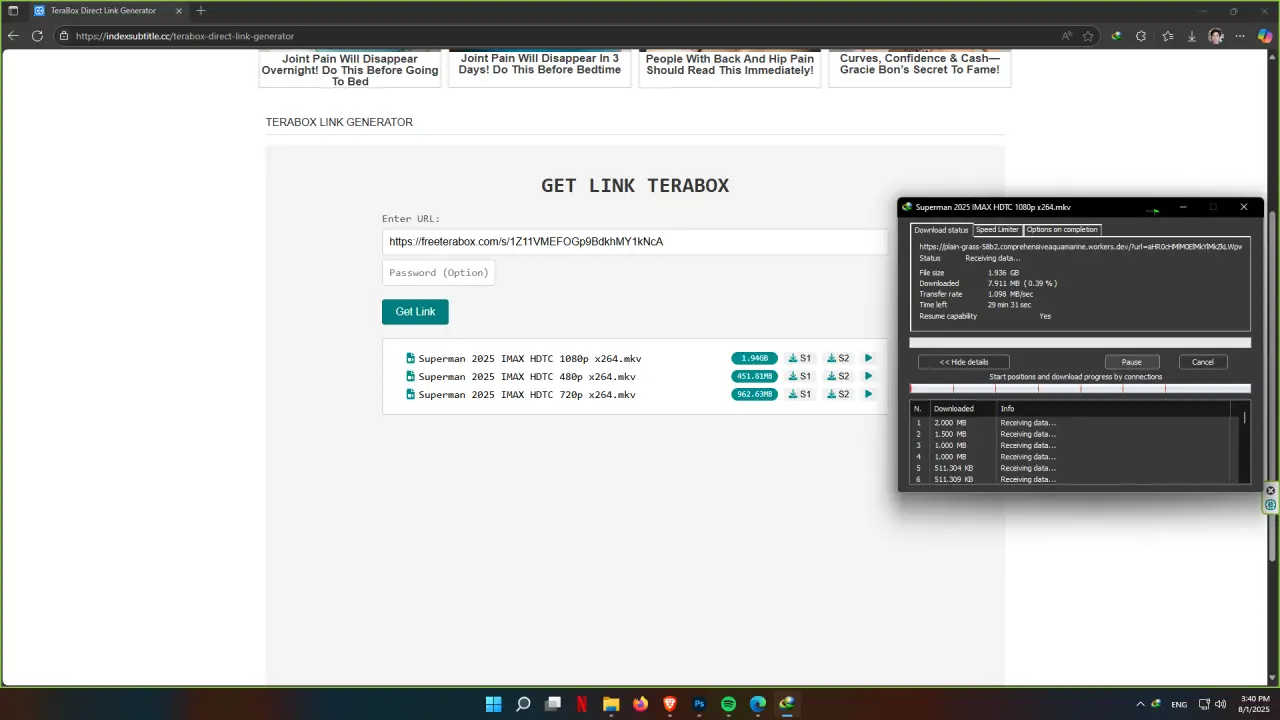The width and height of the screenshot is (1280, 720).
Task: Open the browser profile avatar
Action: [1216, 36]
